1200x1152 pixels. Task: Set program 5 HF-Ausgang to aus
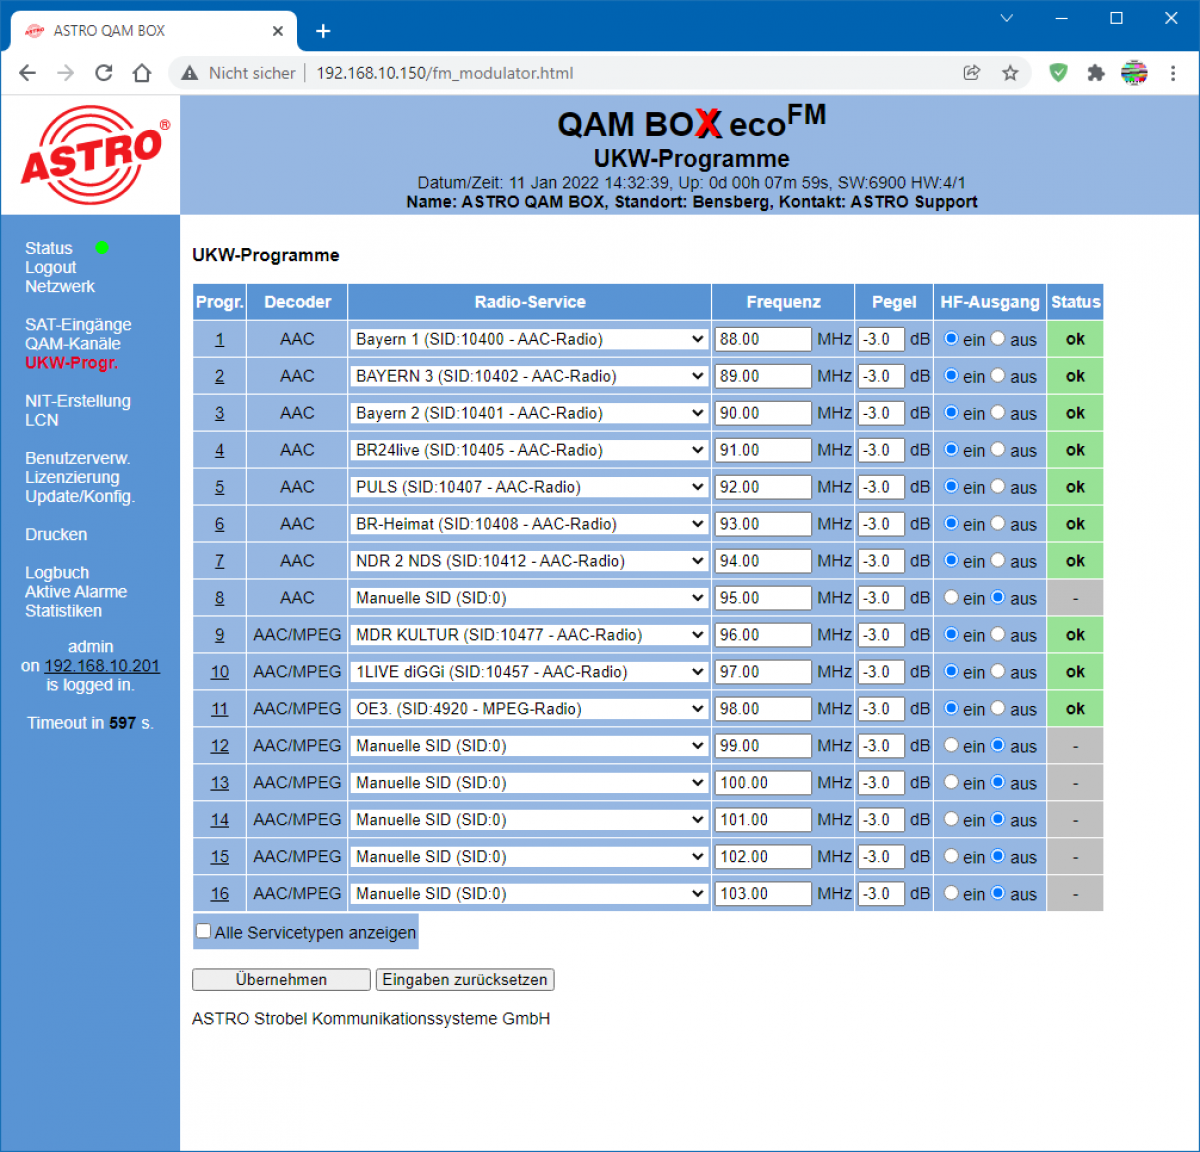point(997,487)
